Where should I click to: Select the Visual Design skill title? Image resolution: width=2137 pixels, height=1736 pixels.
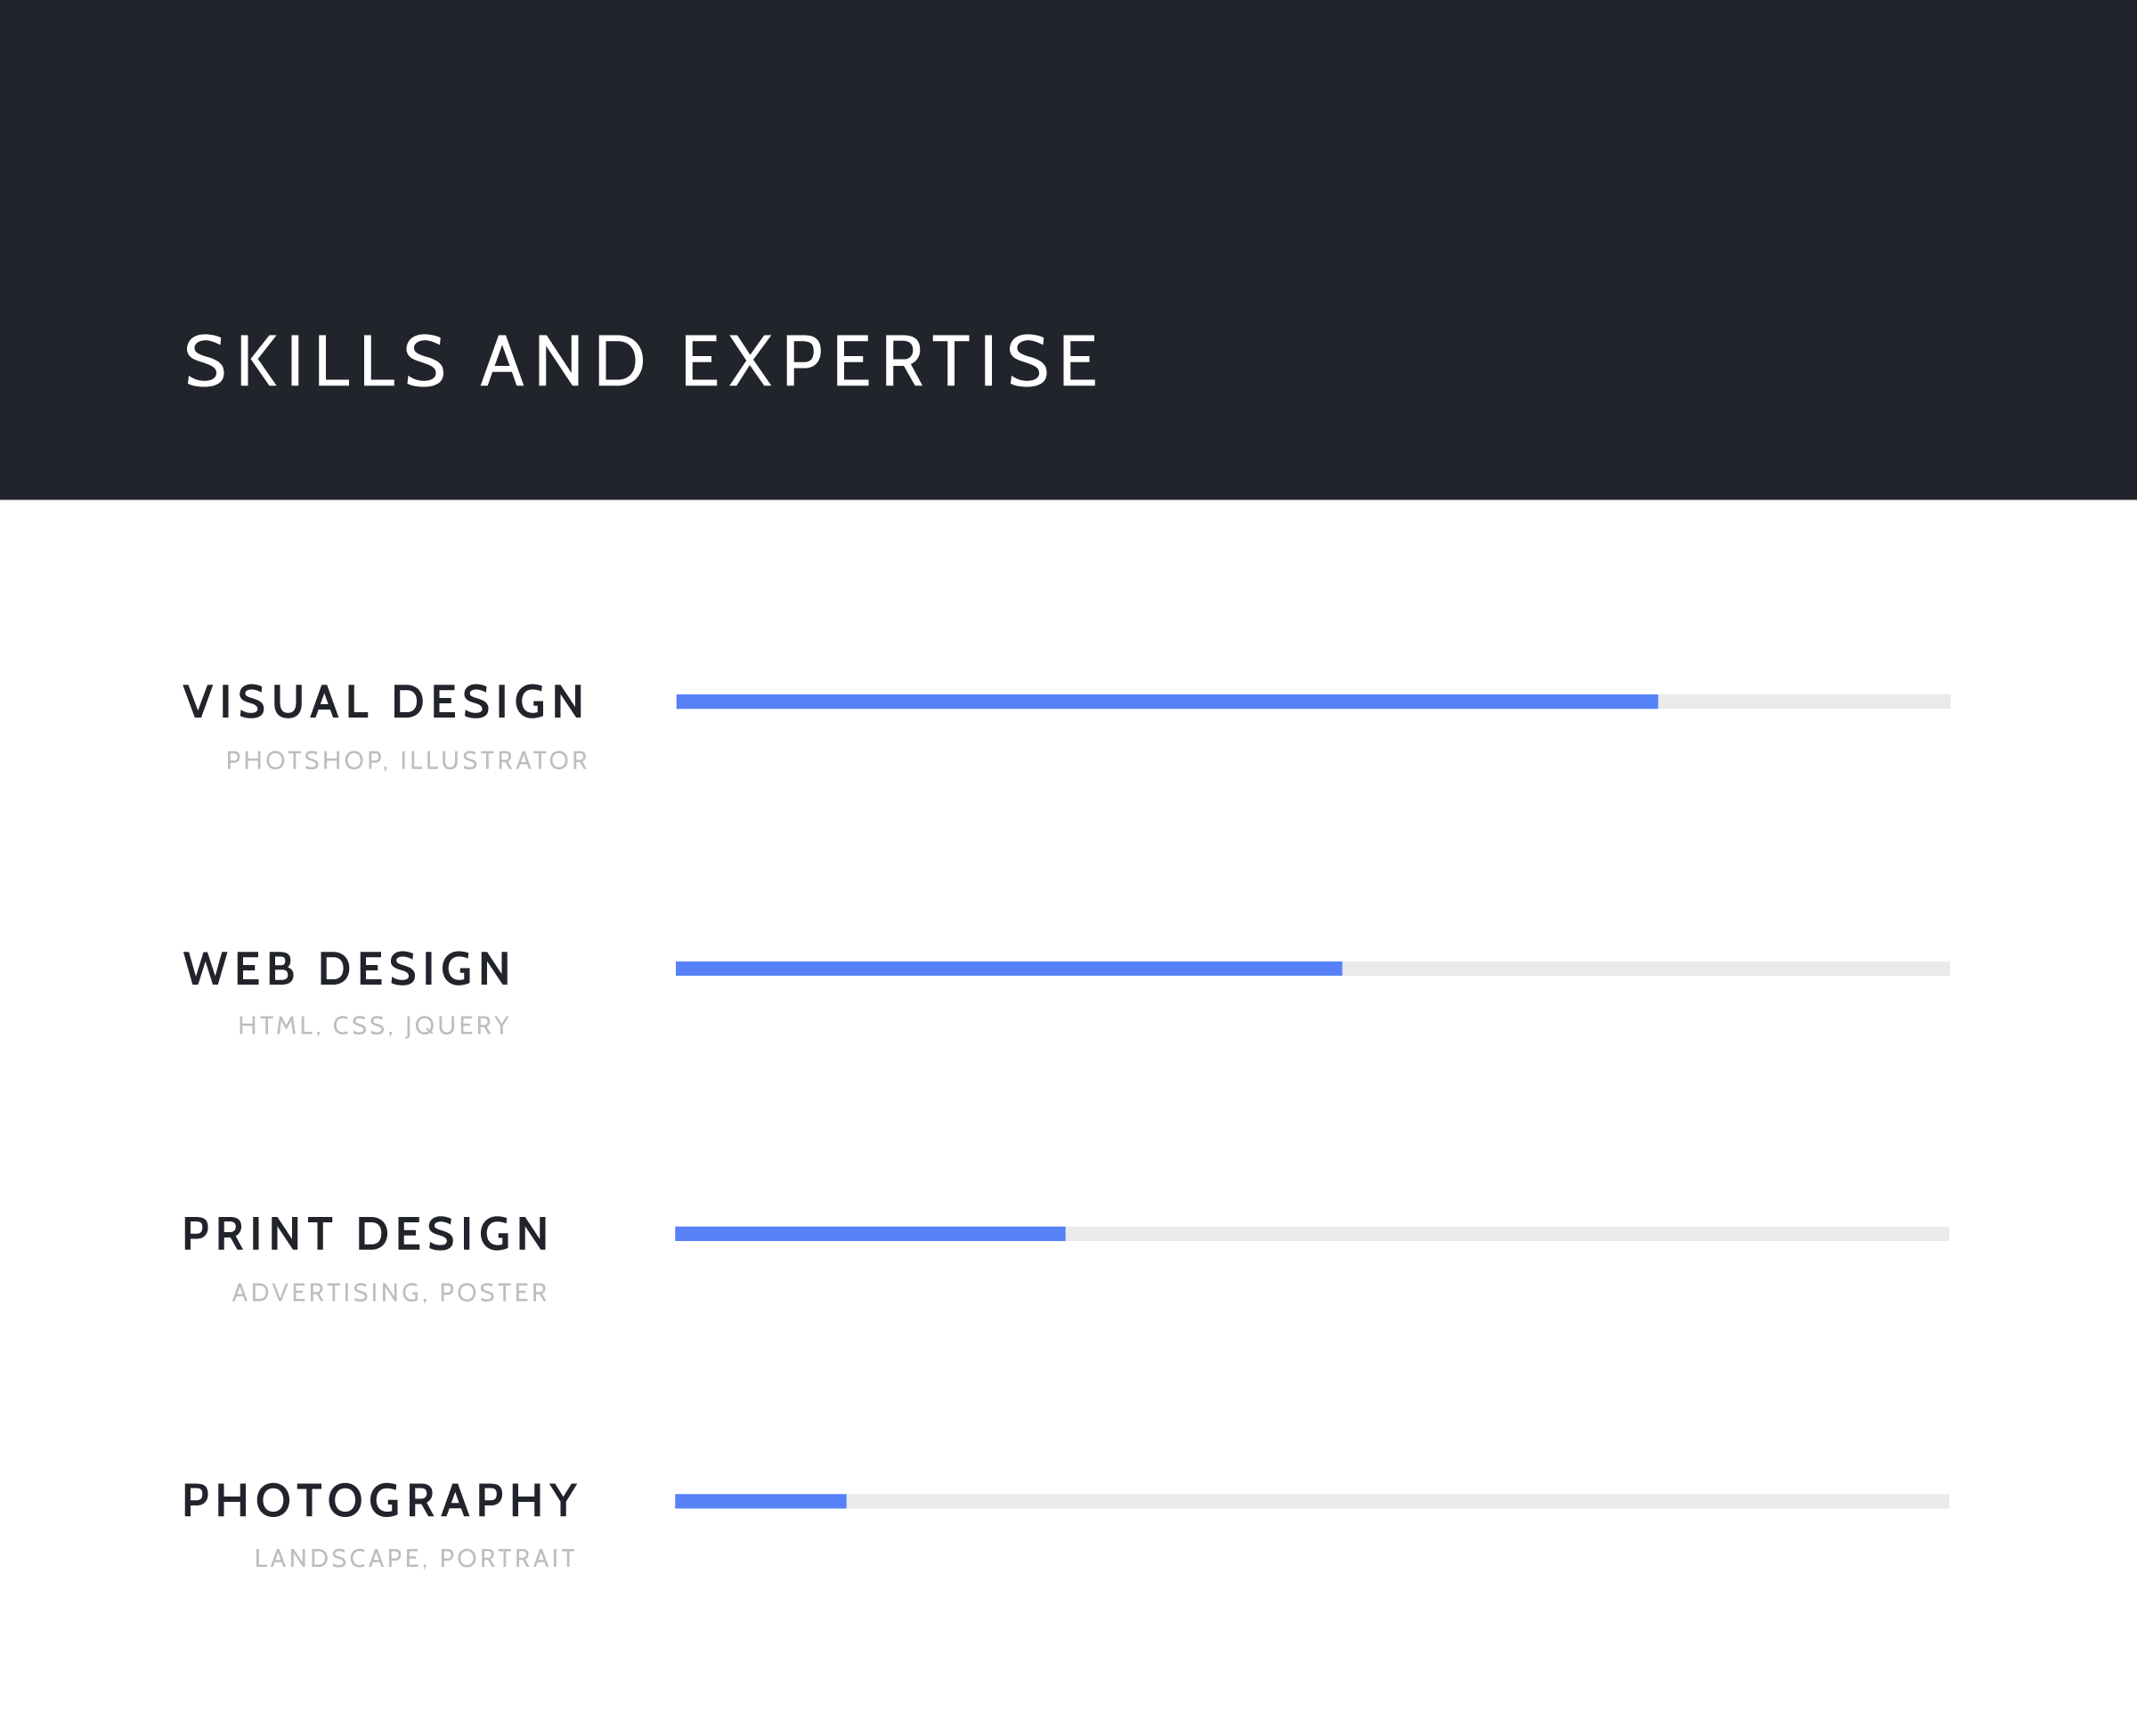point(384,702)
